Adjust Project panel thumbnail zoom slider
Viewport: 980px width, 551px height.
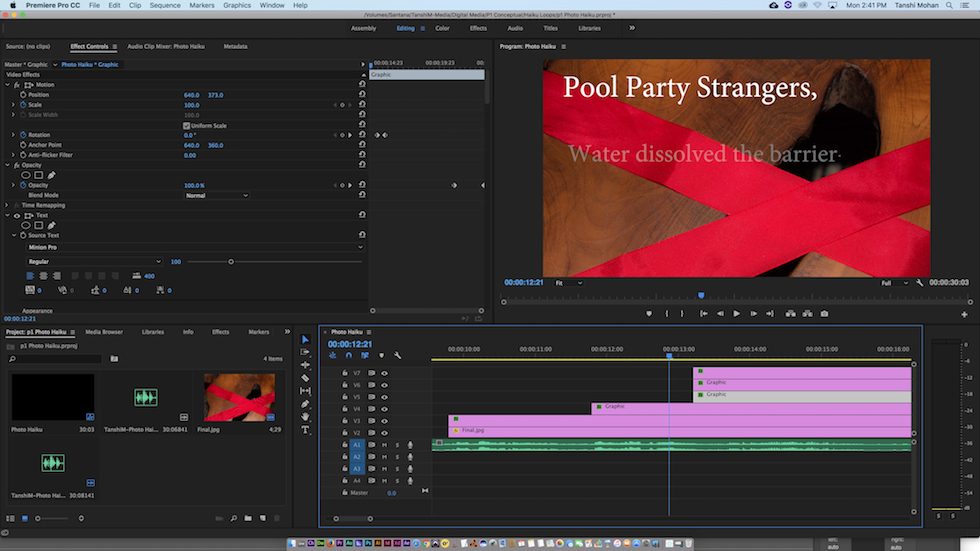click(x=38, y=519)
